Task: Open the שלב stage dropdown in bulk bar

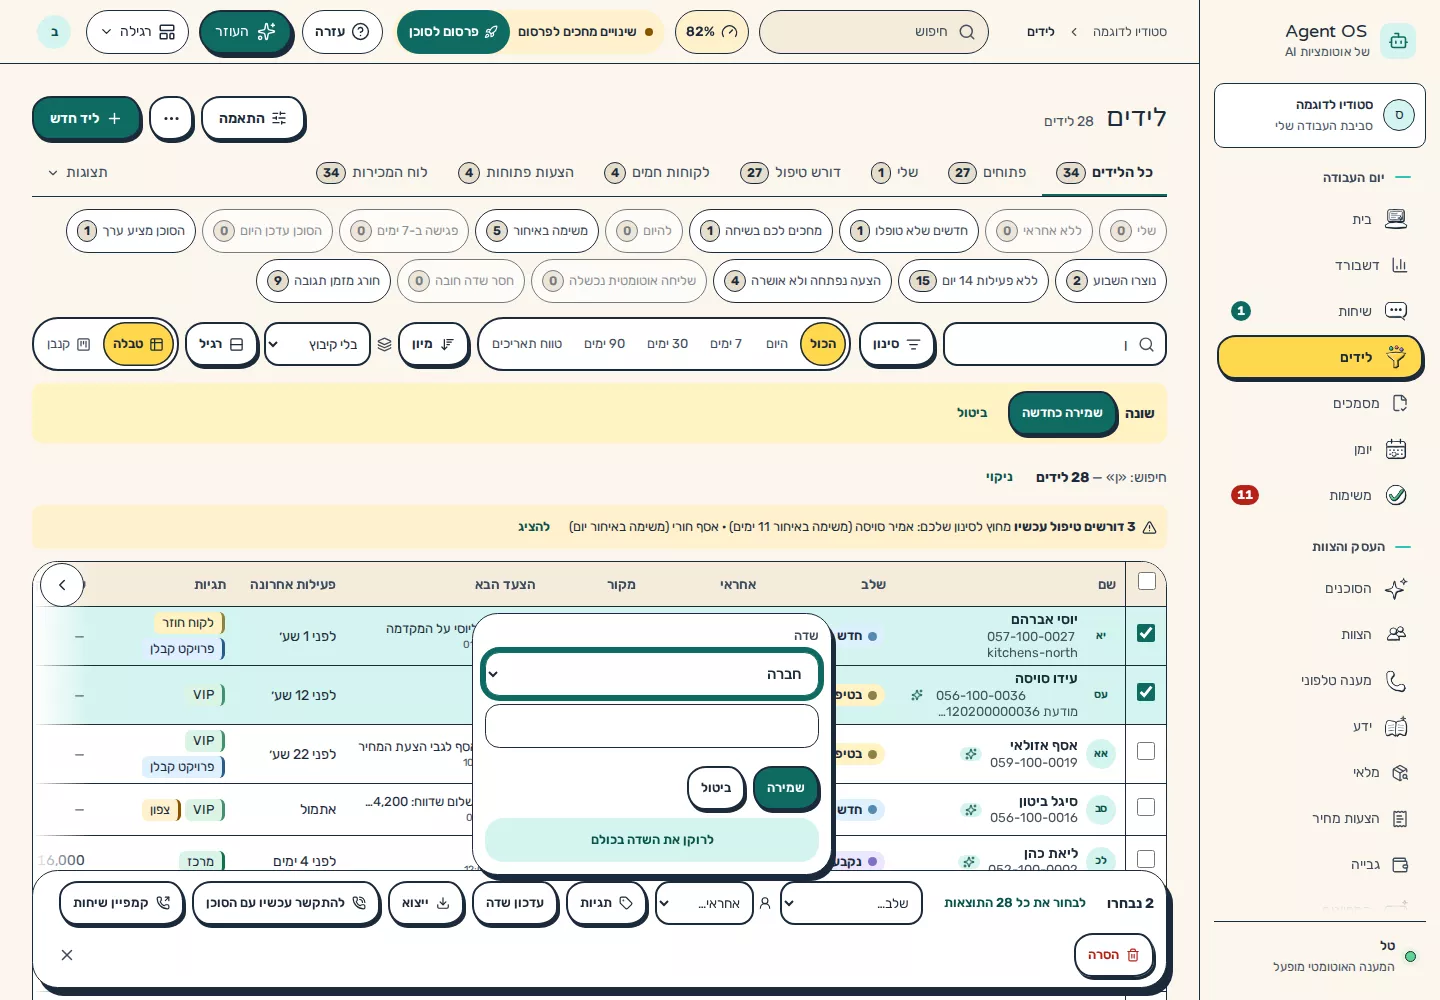Action: click(x=851, y=903)
